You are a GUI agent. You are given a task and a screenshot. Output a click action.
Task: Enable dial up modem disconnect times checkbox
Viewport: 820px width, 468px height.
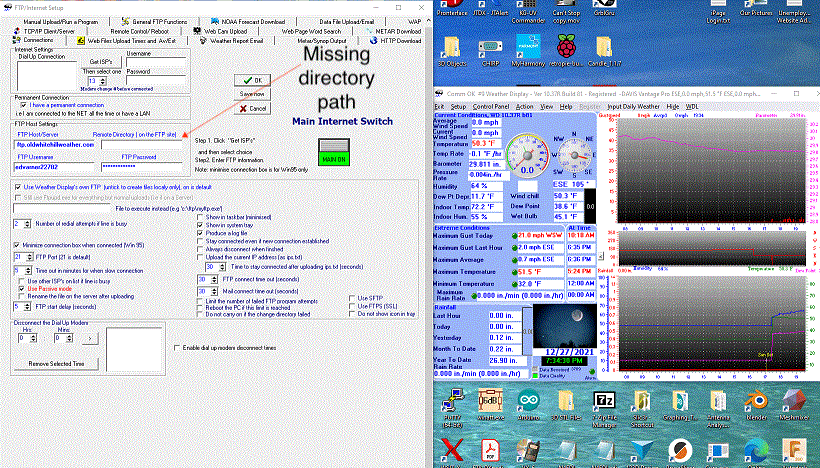177,348
